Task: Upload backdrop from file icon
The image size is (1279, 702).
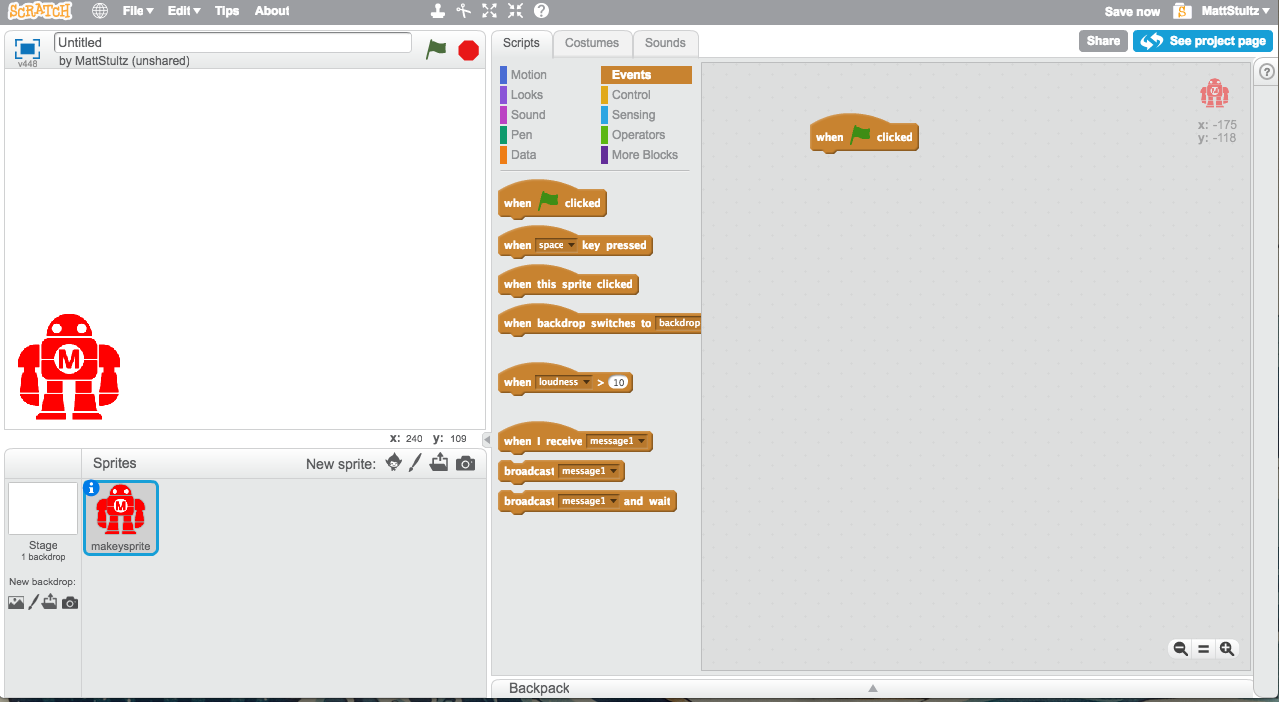Action: tap(50, 602)
